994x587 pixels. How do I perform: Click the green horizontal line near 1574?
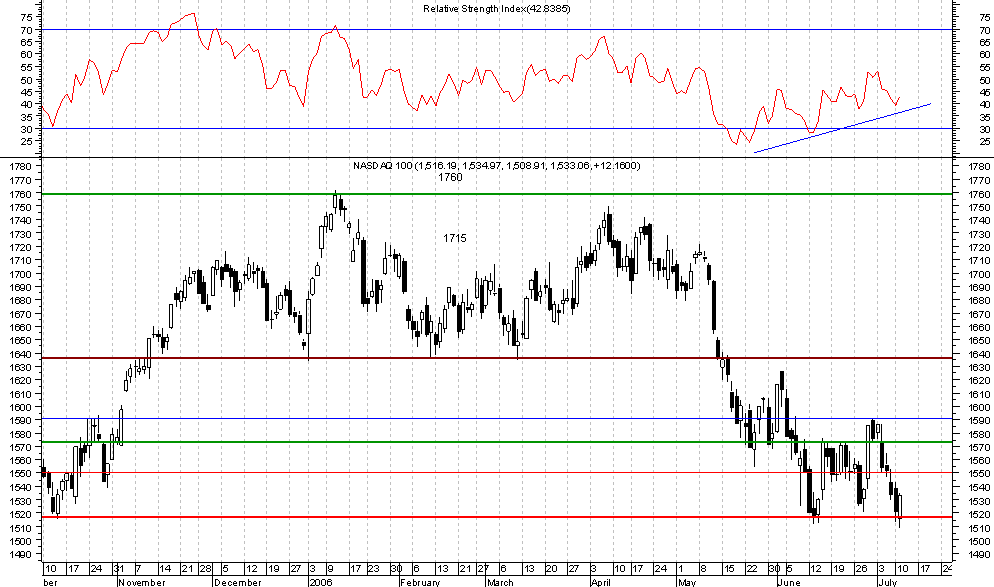(x=496, y=442)
